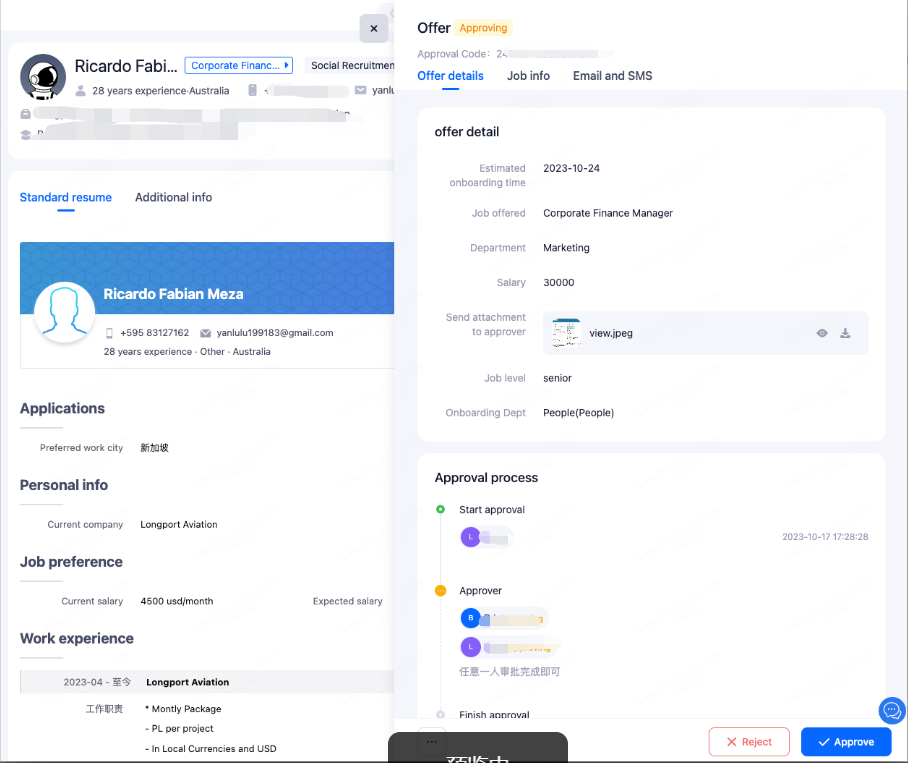Click the Marketing department value
This screenshot has width=908, height=763.
click(x=566, y=248)
